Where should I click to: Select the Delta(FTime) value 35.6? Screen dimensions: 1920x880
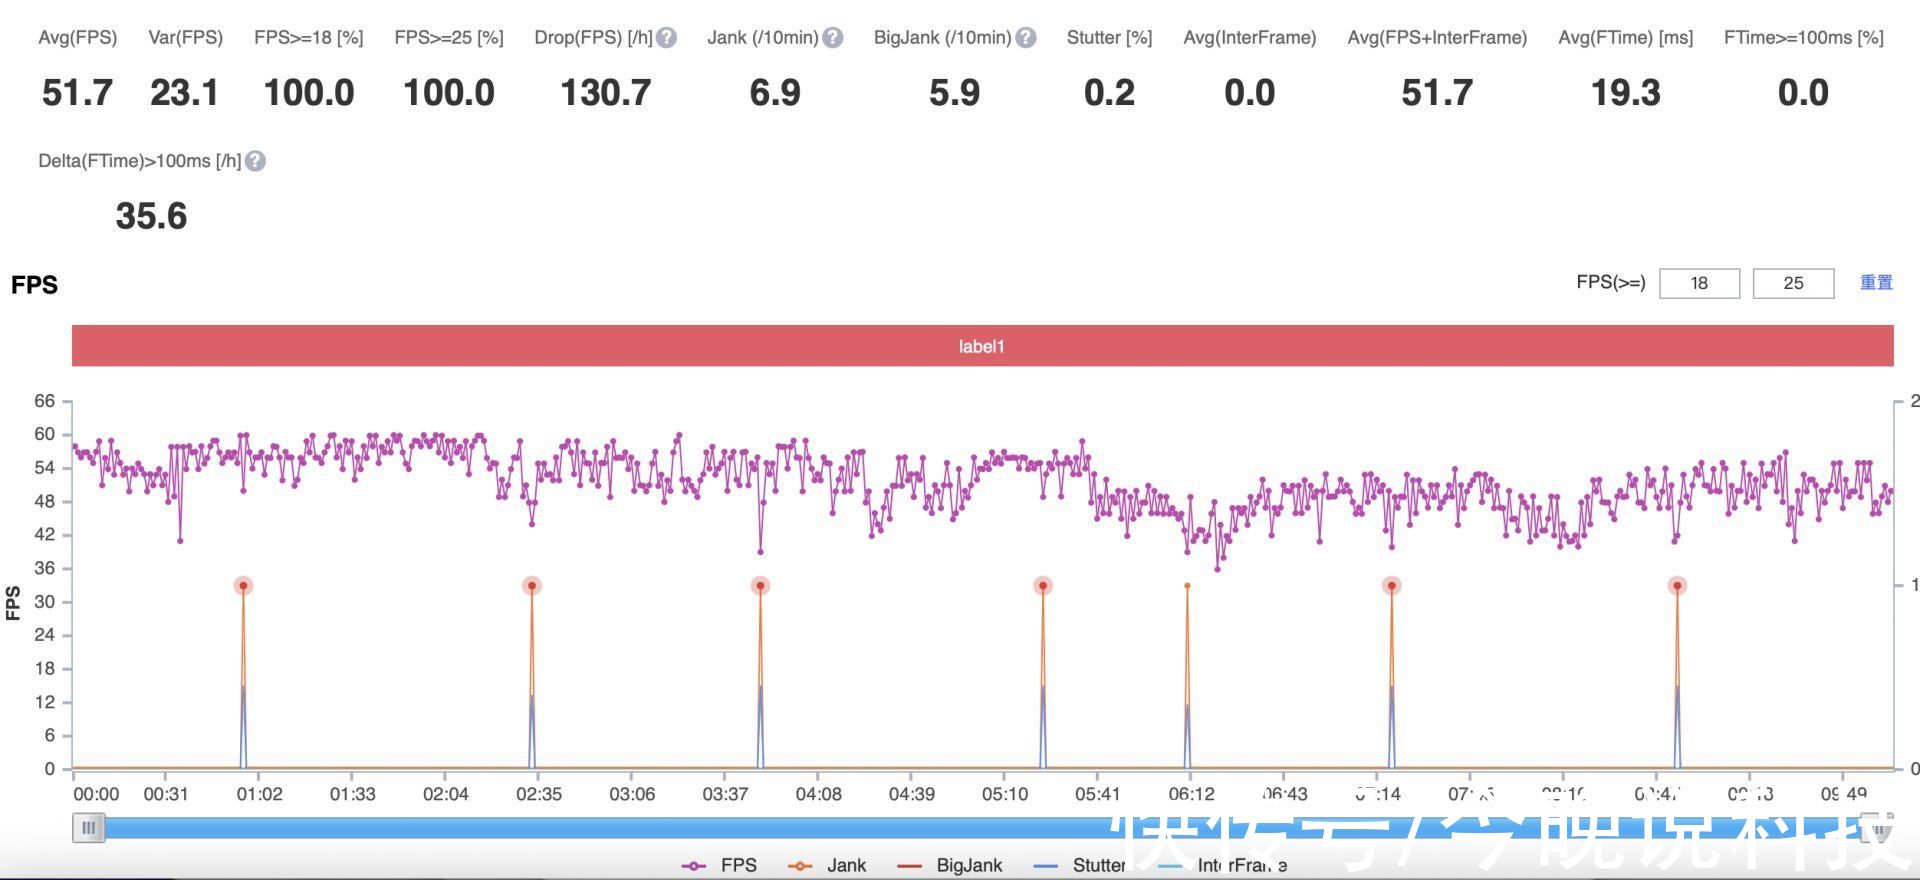click(x=151, y=216)
